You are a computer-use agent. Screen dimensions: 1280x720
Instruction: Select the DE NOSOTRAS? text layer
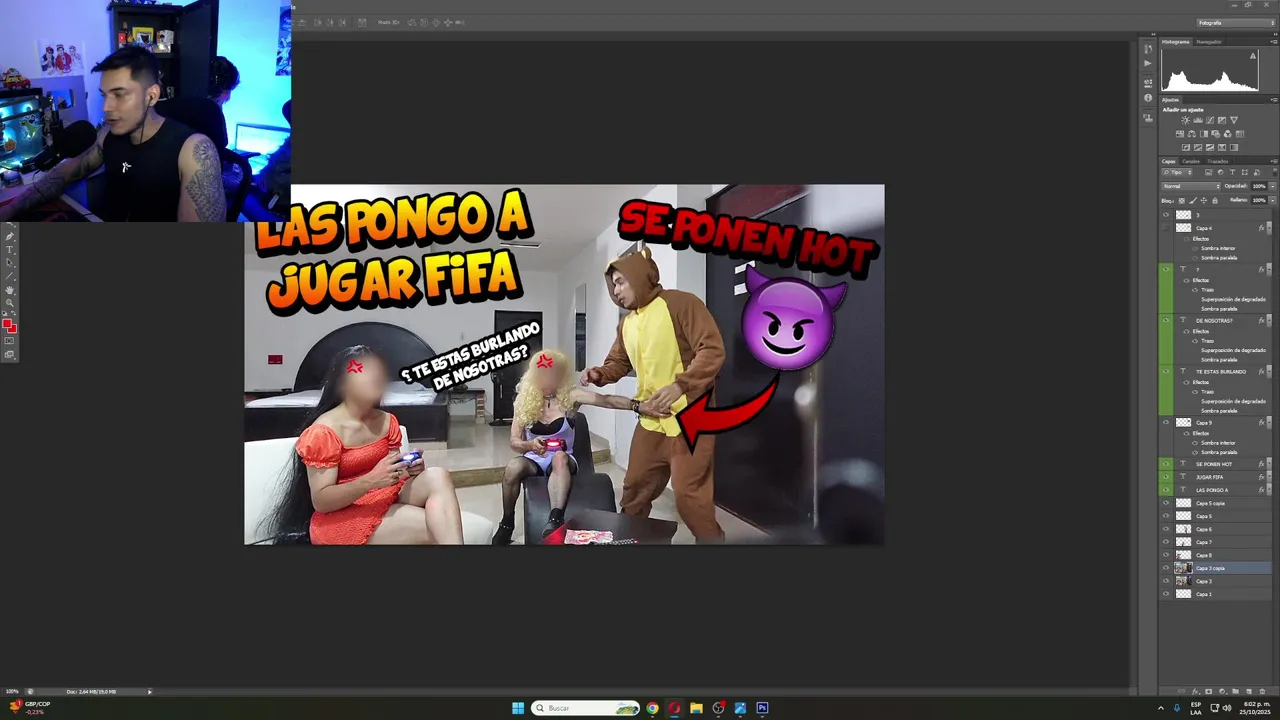pyautogui.click(x=1216, y=320)
